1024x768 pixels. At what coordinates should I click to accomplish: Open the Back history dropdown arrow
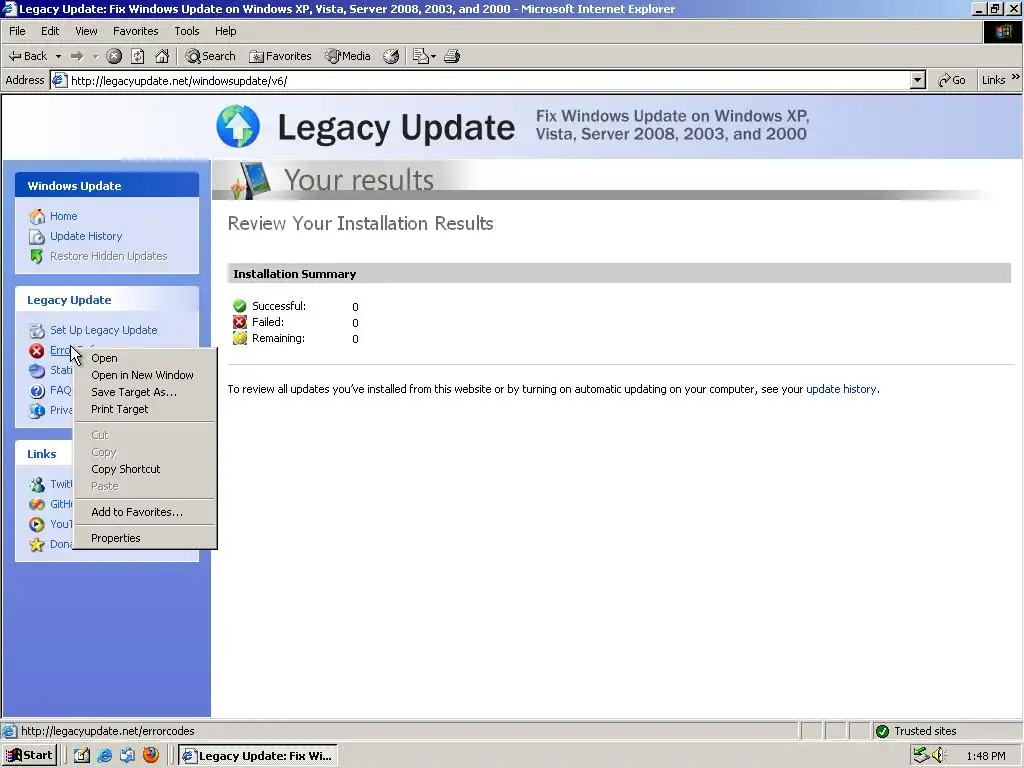[x=58, y=56]
